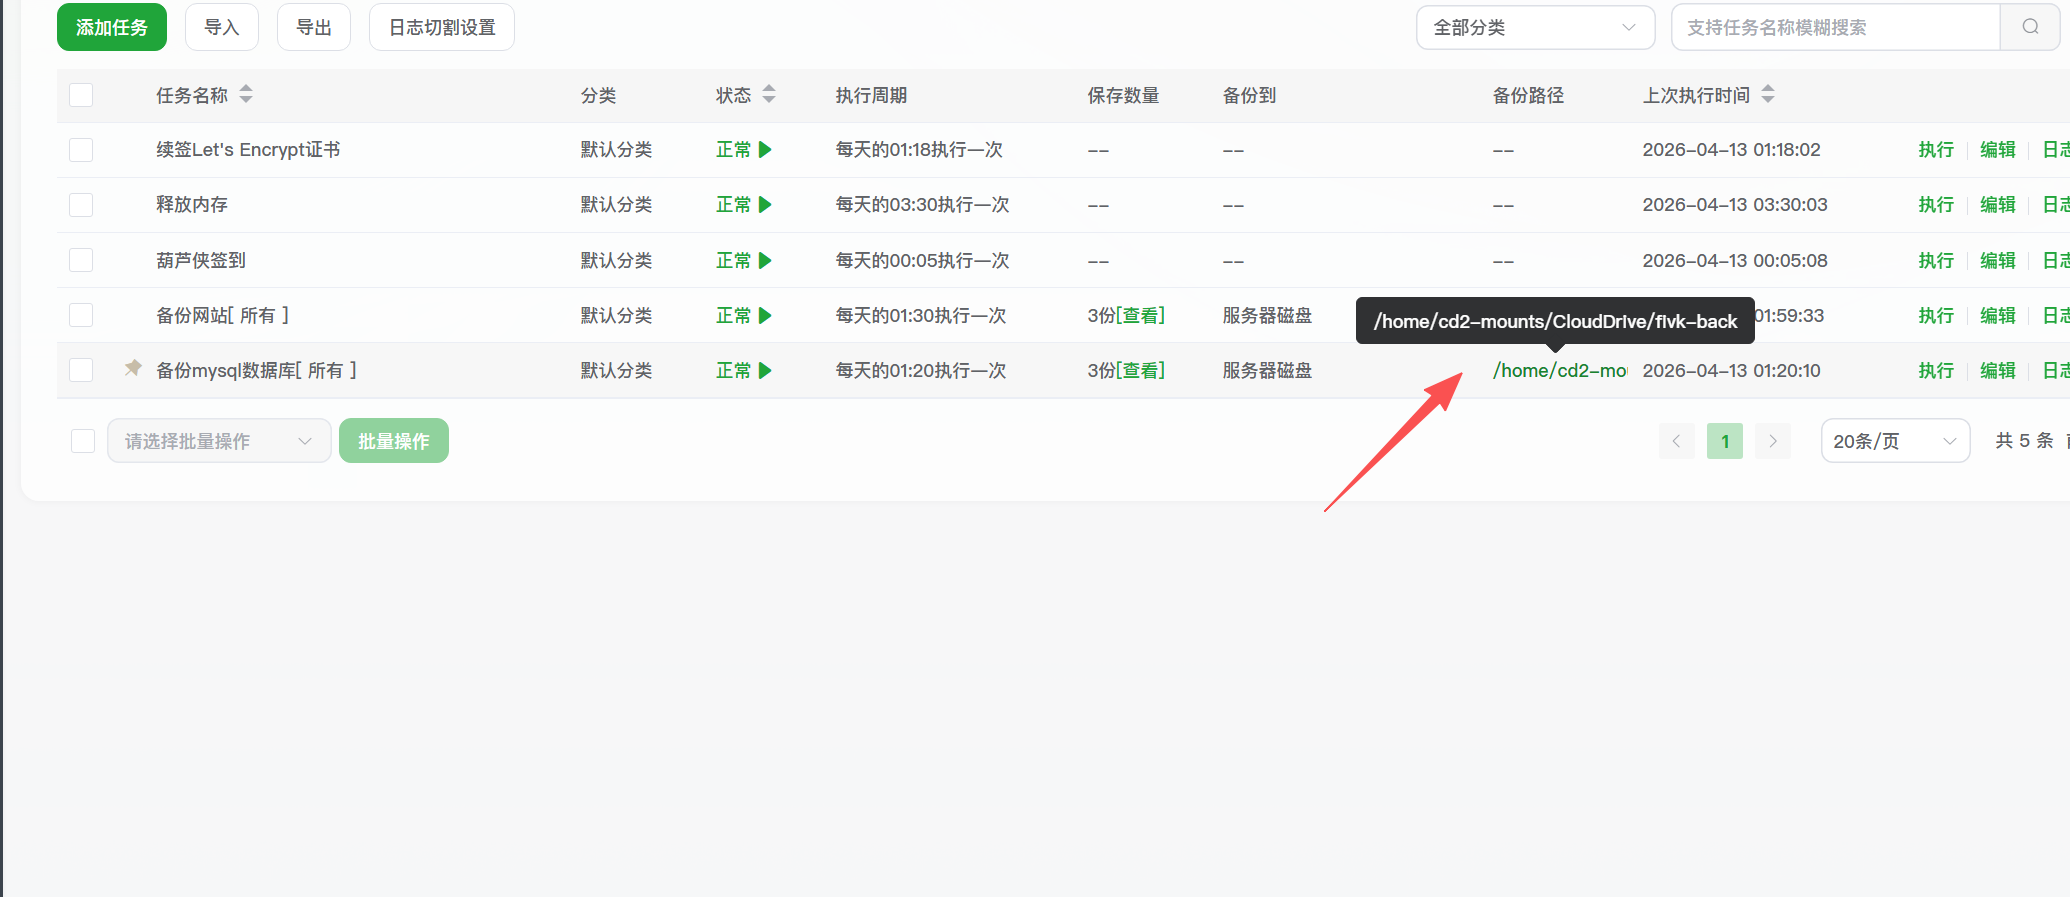This screenshot has width=2070, height=897.
Task: Tick checkbox for 备份网站 task row
Action: (81, 316)
